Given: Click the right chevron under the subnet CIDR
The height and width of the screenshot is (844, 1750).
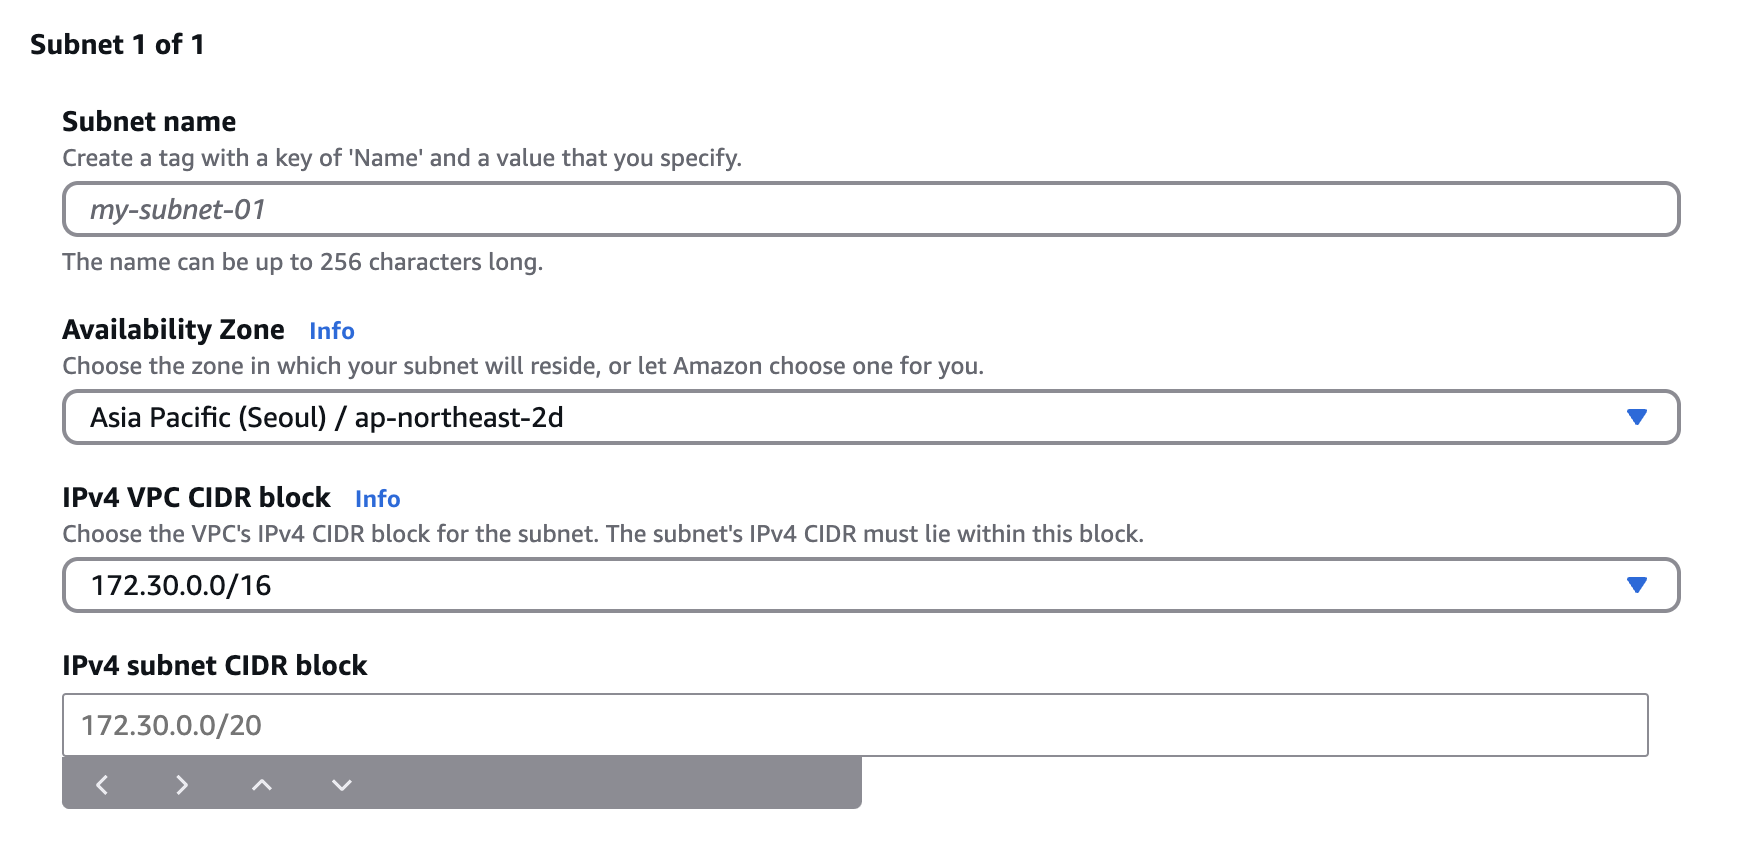Looking at the screenshot, I should (x=182, y=785).
